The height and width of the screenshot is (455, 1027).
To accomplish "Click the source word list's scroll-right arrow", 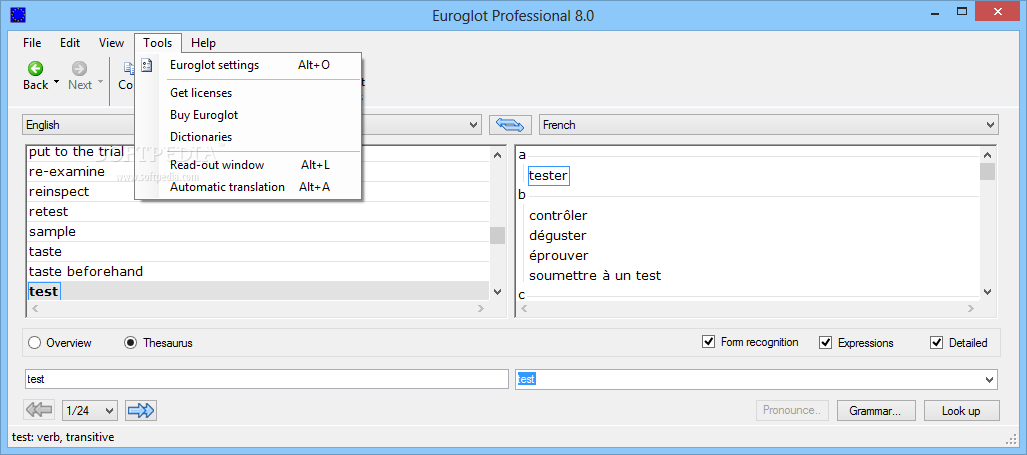I will 481,308.
